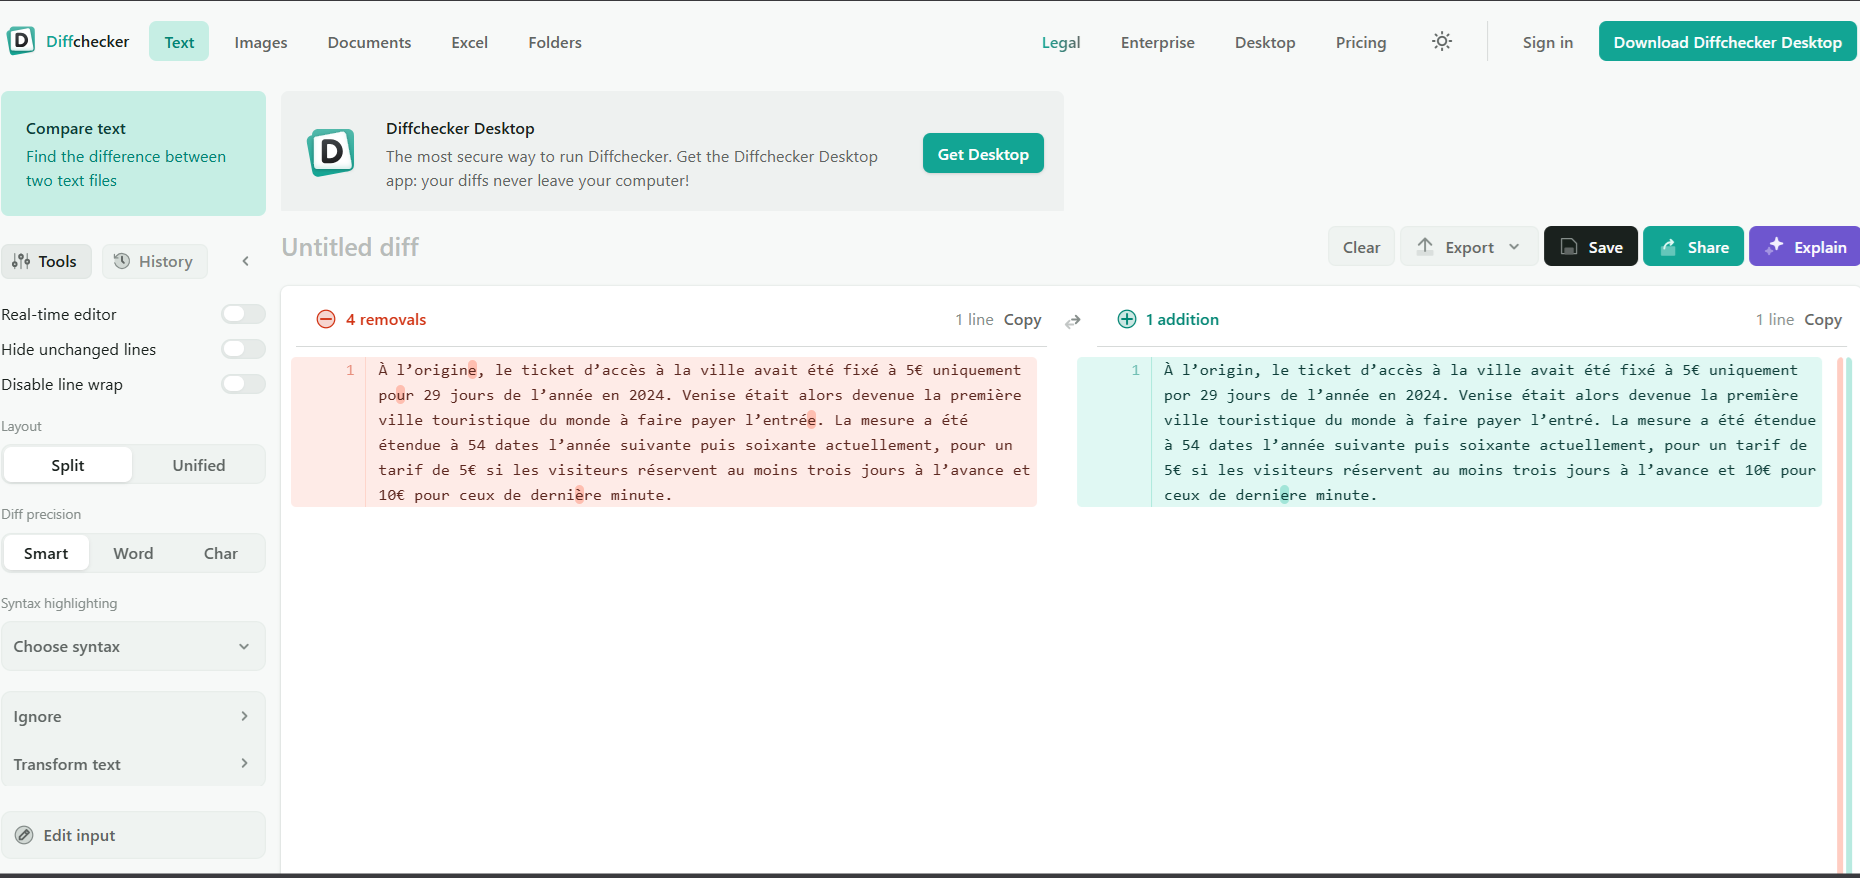Click the purple Explain button
Viewport: 1860px width, 878px height.
coord(1805,247)
